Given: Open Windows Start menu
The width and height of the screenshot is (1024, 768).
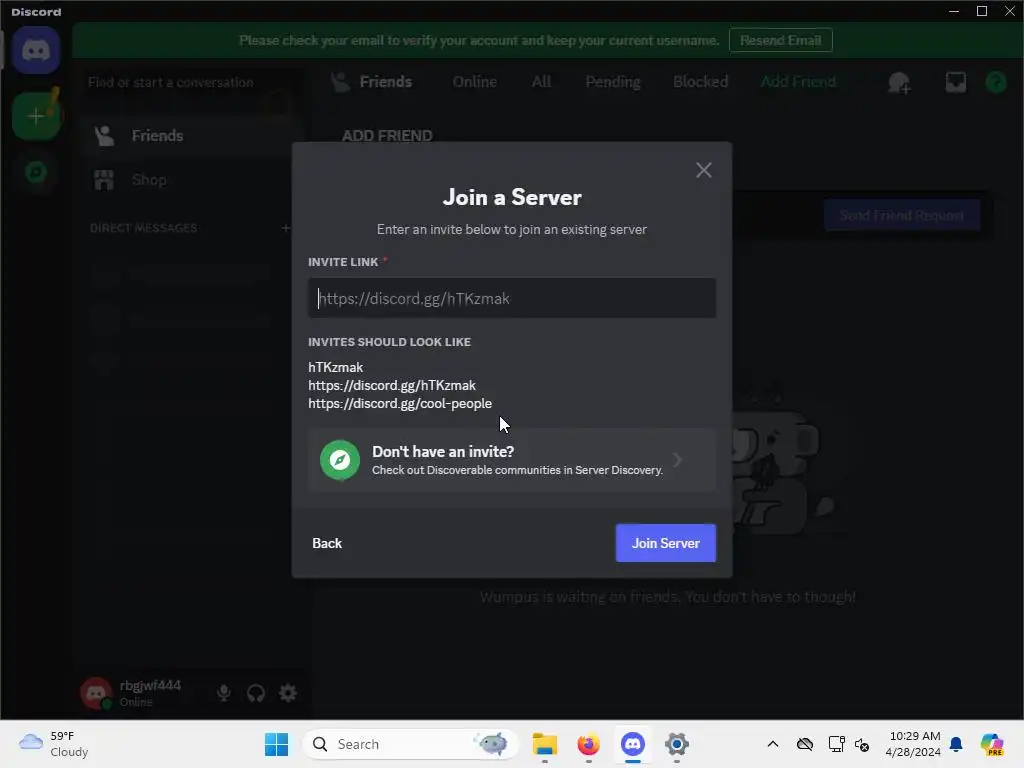Looking at the screenshot, I should click(x=276, y=744).
